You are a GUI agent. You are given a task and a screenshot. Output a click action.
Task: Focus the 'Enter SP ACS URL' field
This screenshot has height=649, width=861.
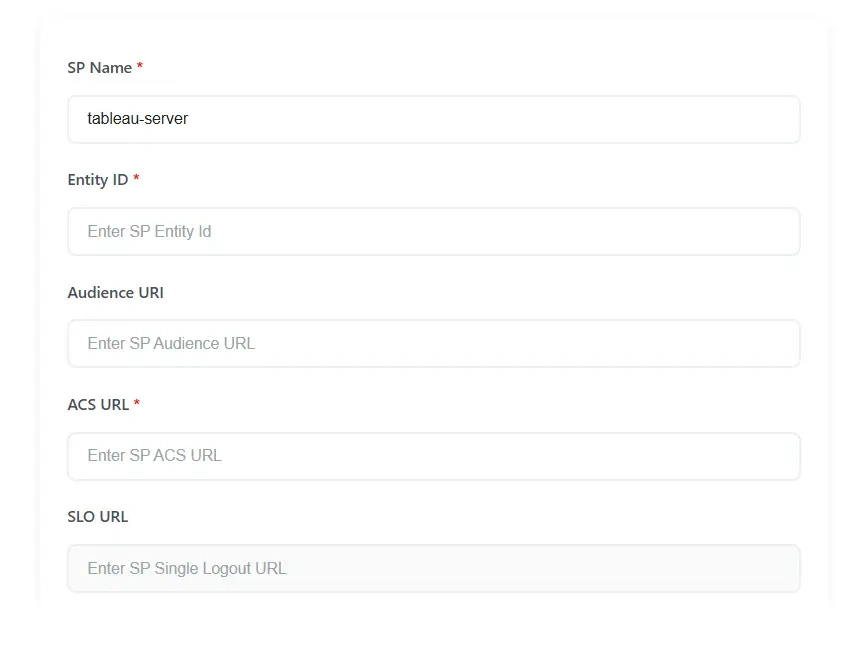[433, 456]
